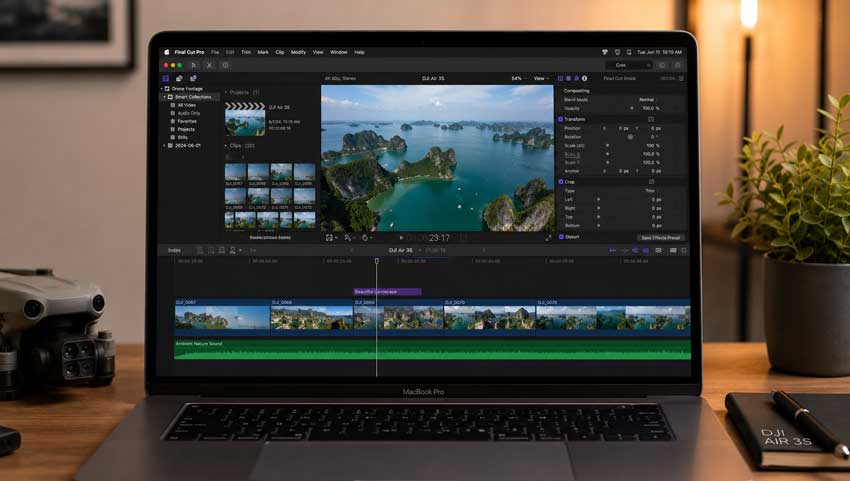850x481 pixels.
Task: Toggle skimming in the timeline toolbar
Action: pos(613,251)
